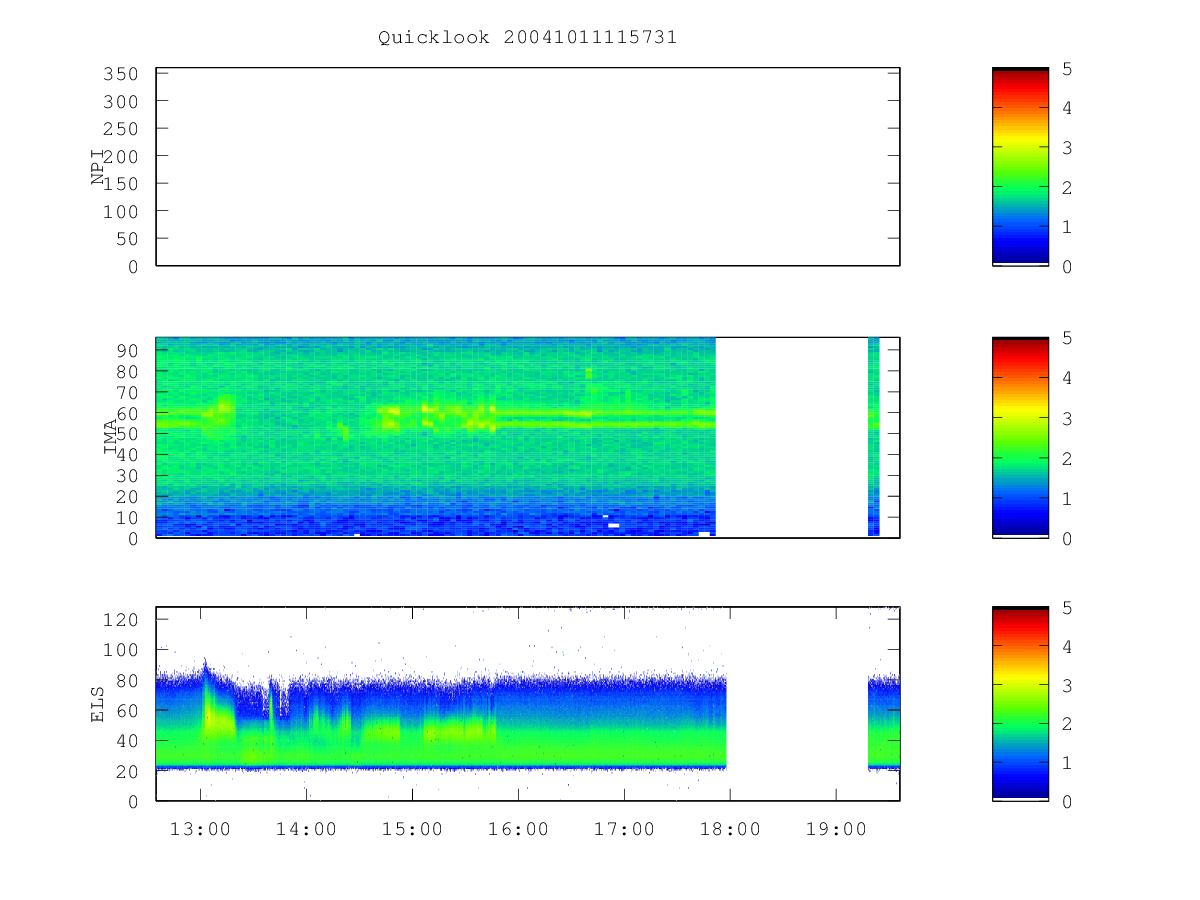Click the 120 tick on ELS axis
The height and width of the screenshot is (900, 1200).
(120, 619)
